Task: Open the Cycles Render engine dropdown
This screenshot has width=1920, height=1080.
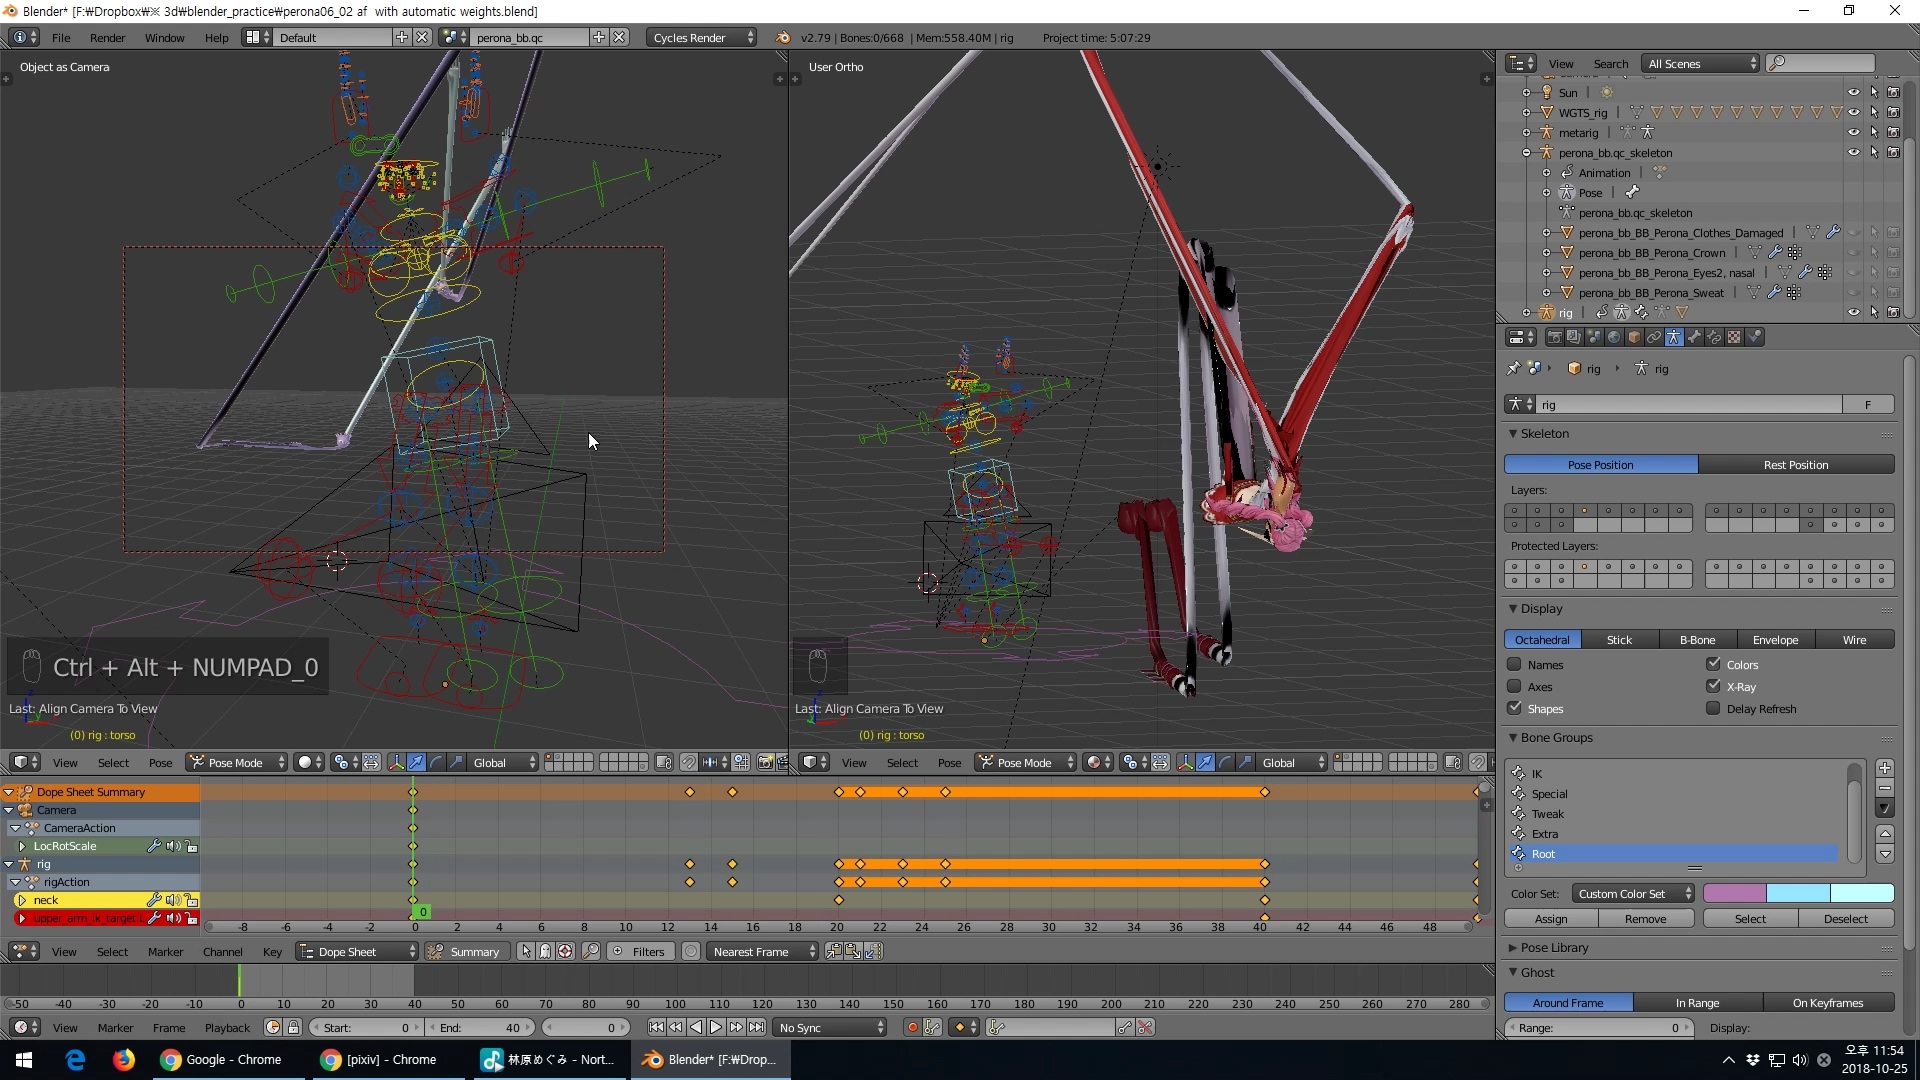Action: pos(702,37)
